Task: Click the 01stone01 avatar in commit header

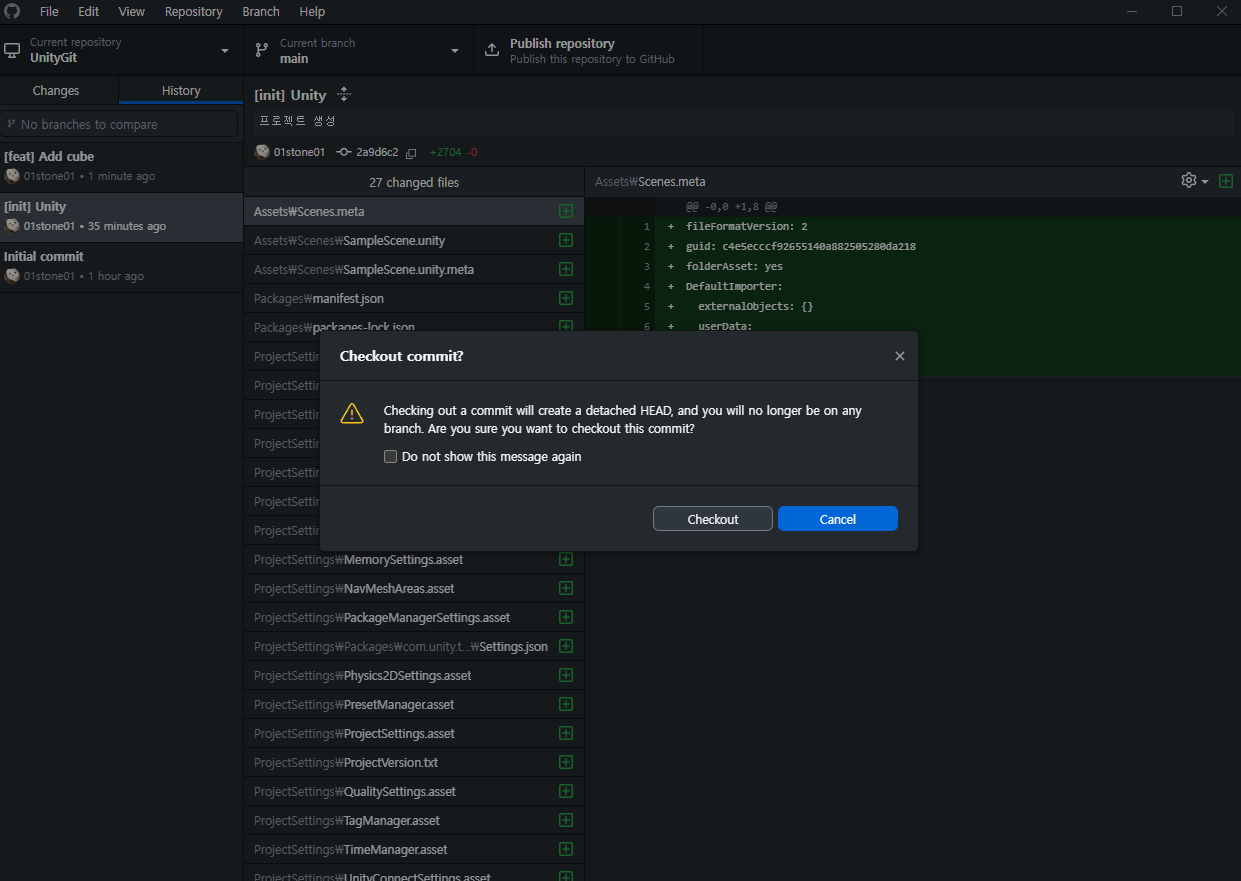Action: (x=262, y=152)
